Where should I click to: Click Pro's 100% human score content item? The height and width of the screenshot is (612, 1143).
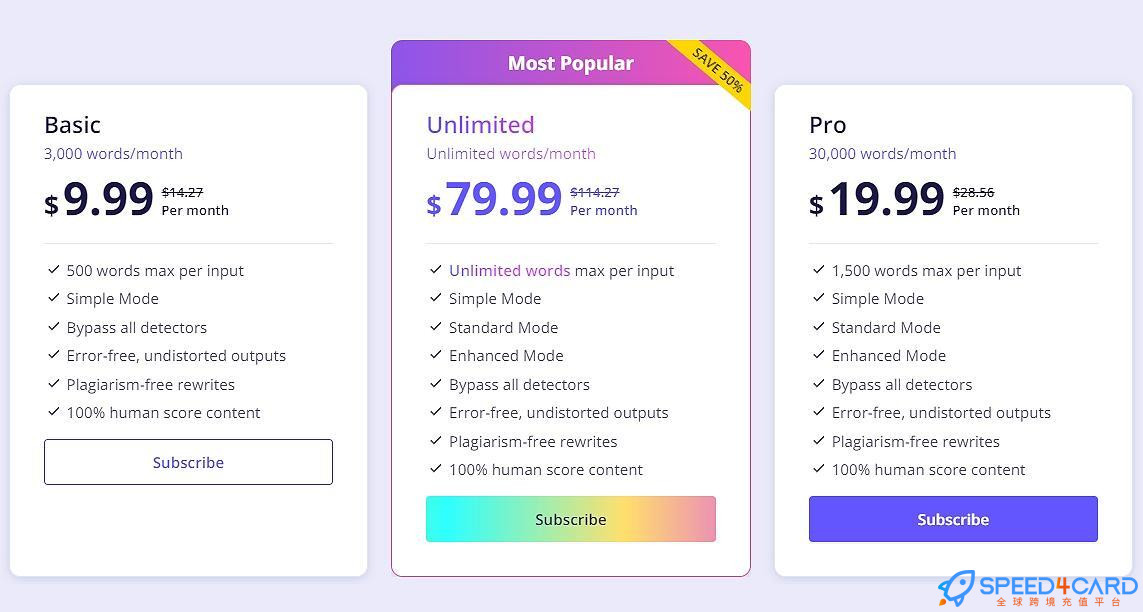click(x=928, y=470)
